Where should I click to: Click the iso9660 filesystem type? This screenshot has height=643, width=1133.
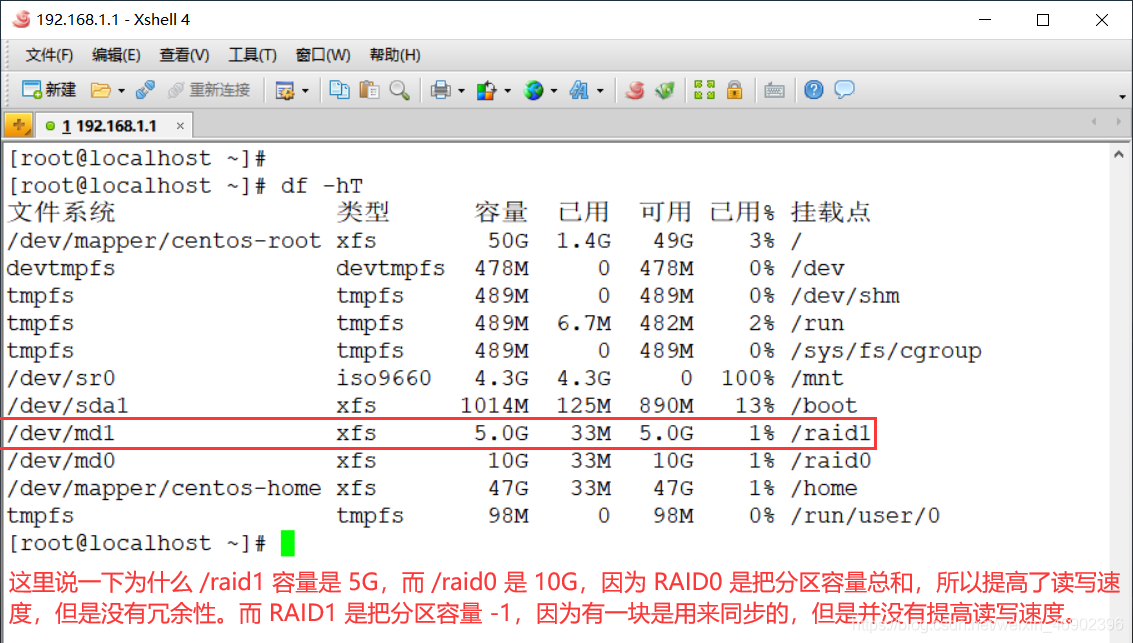coord(384,378)
